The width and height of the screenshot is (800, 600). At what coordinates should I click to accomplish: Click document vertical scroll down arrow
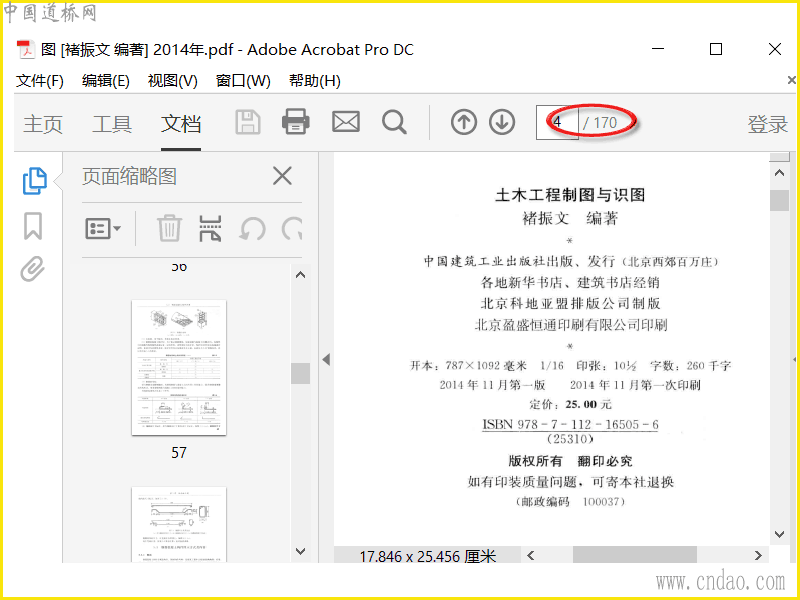(x=779, y=534)
